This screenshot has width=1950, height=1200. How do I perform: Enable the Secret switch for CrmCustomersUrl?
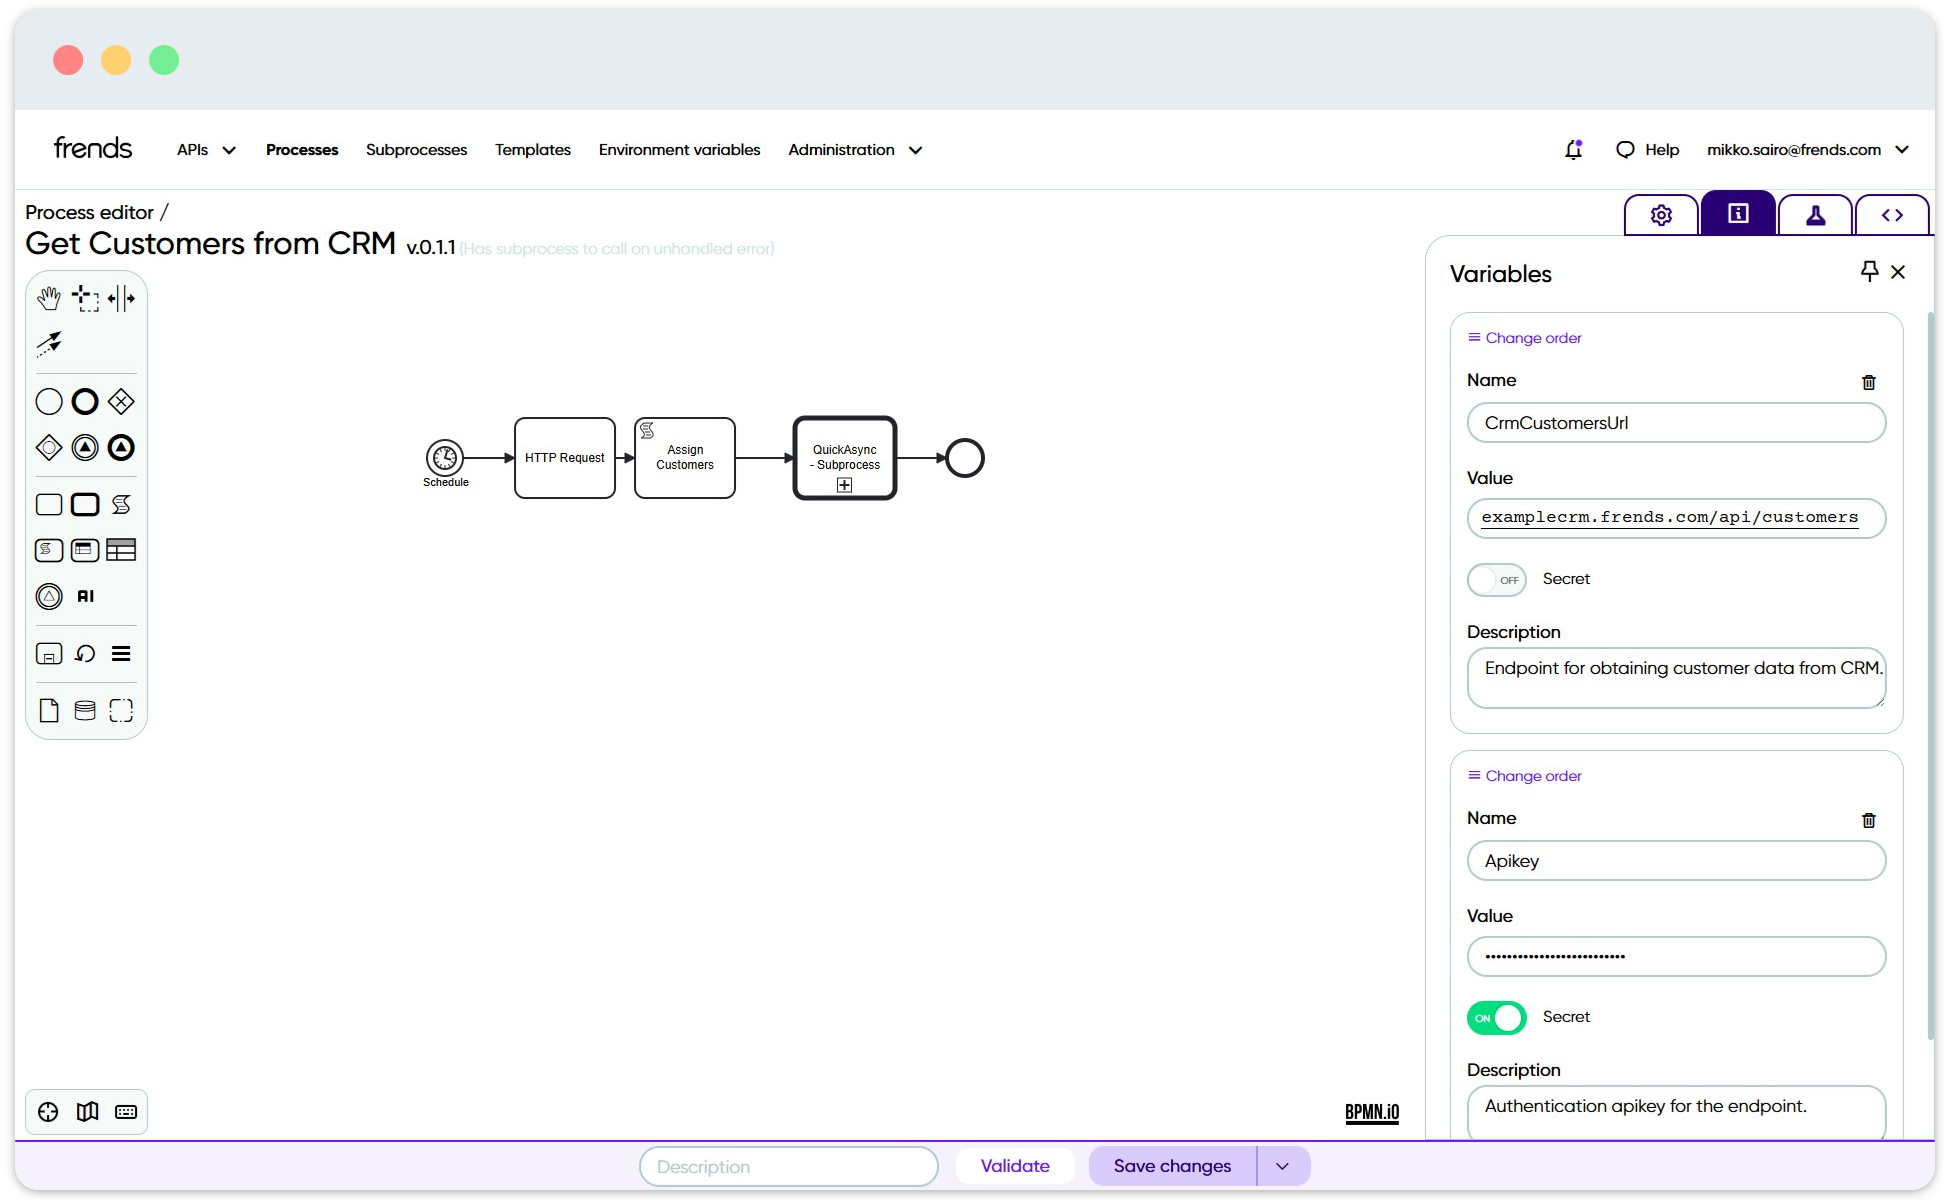[x=1496, y=580]
